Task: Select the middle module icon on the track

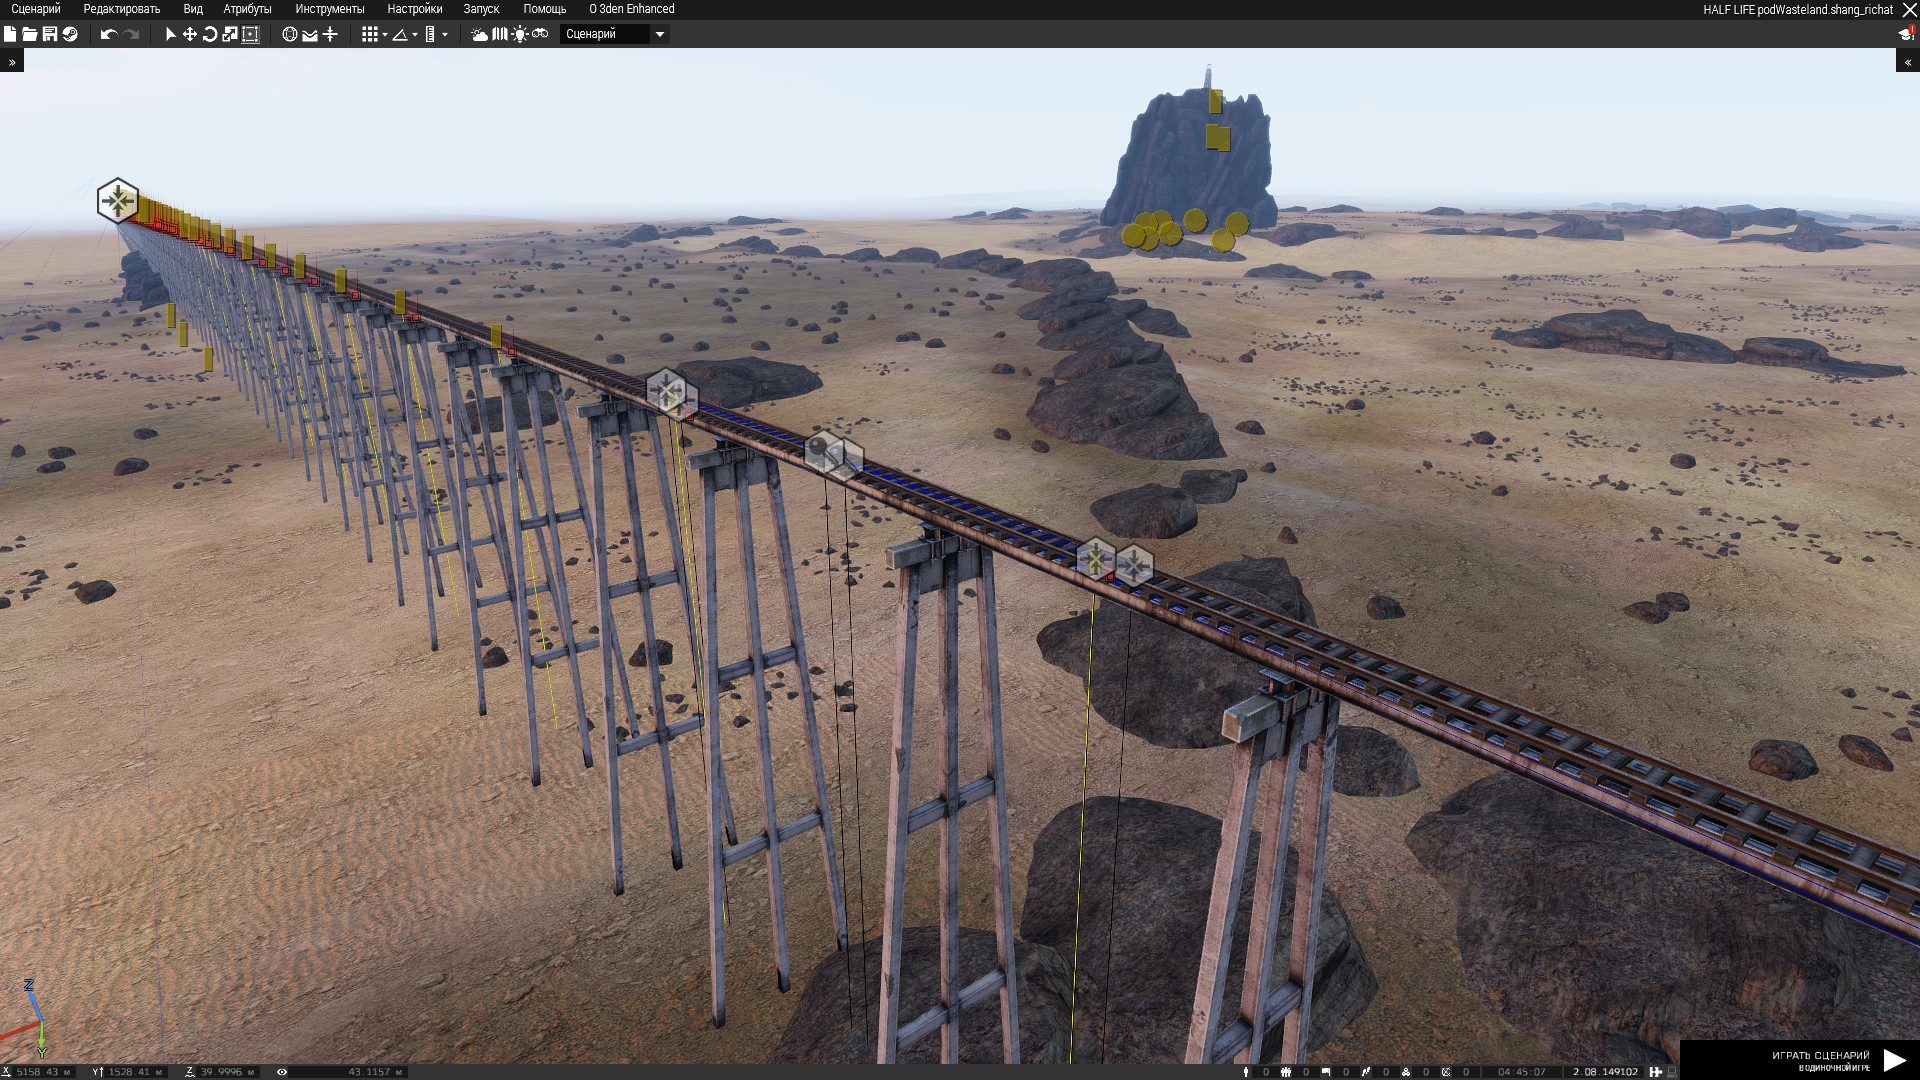Action: 666,391
